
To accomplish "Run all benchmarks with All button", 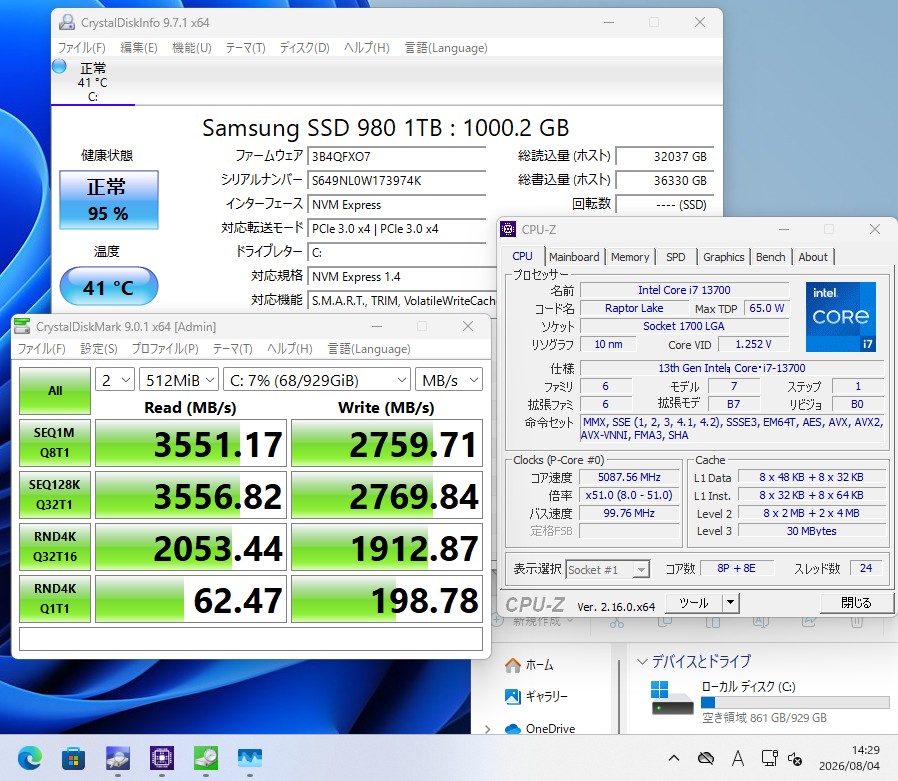I will pos(55,390).
